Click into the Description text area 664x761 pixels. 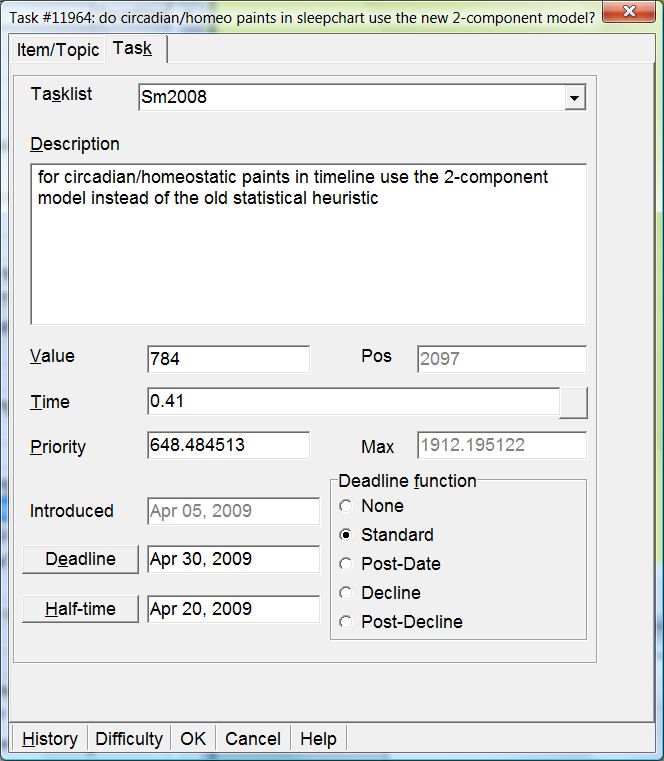pyautogui.click(x=308, y=244)
